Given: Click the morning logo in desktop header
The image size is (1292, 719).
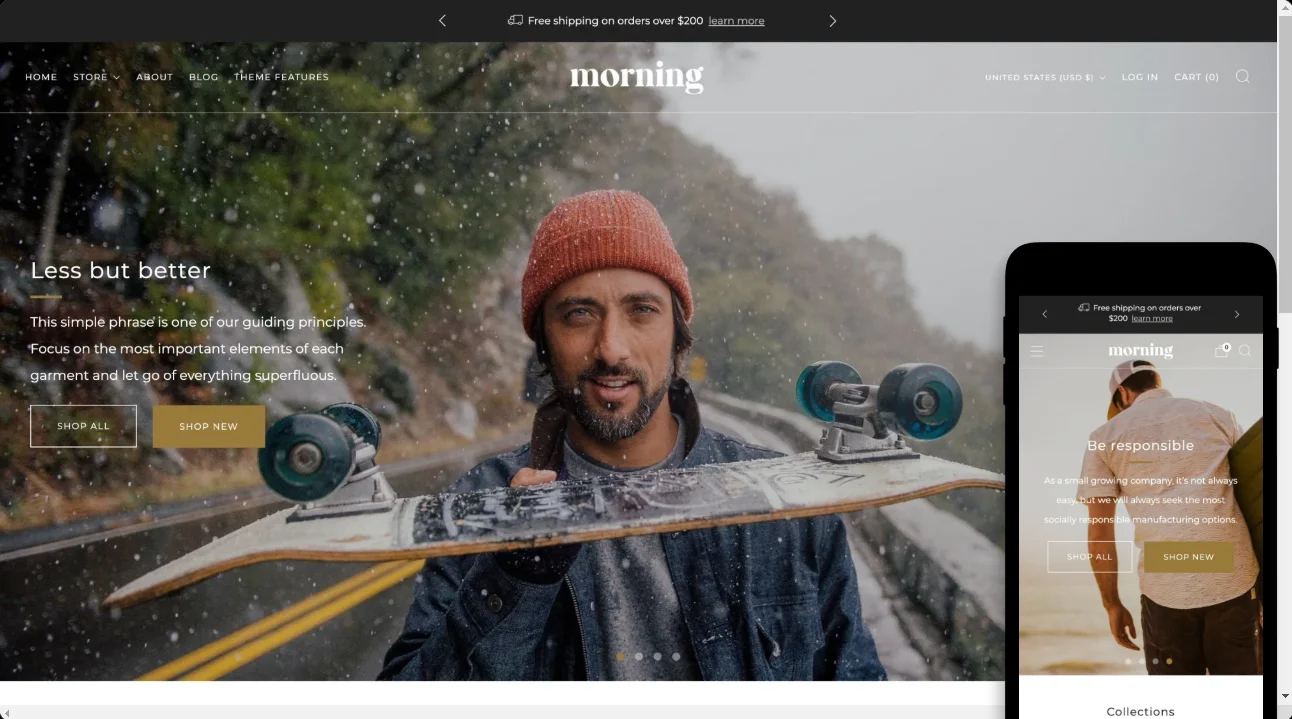Looking at the screenshot, I should (x=637, y=77).
